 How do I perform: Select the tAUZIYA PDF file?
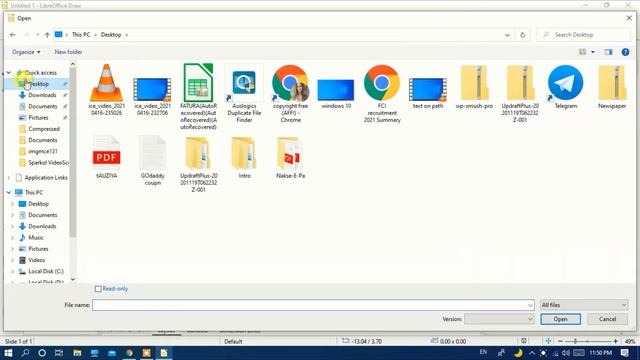point(106,157)
